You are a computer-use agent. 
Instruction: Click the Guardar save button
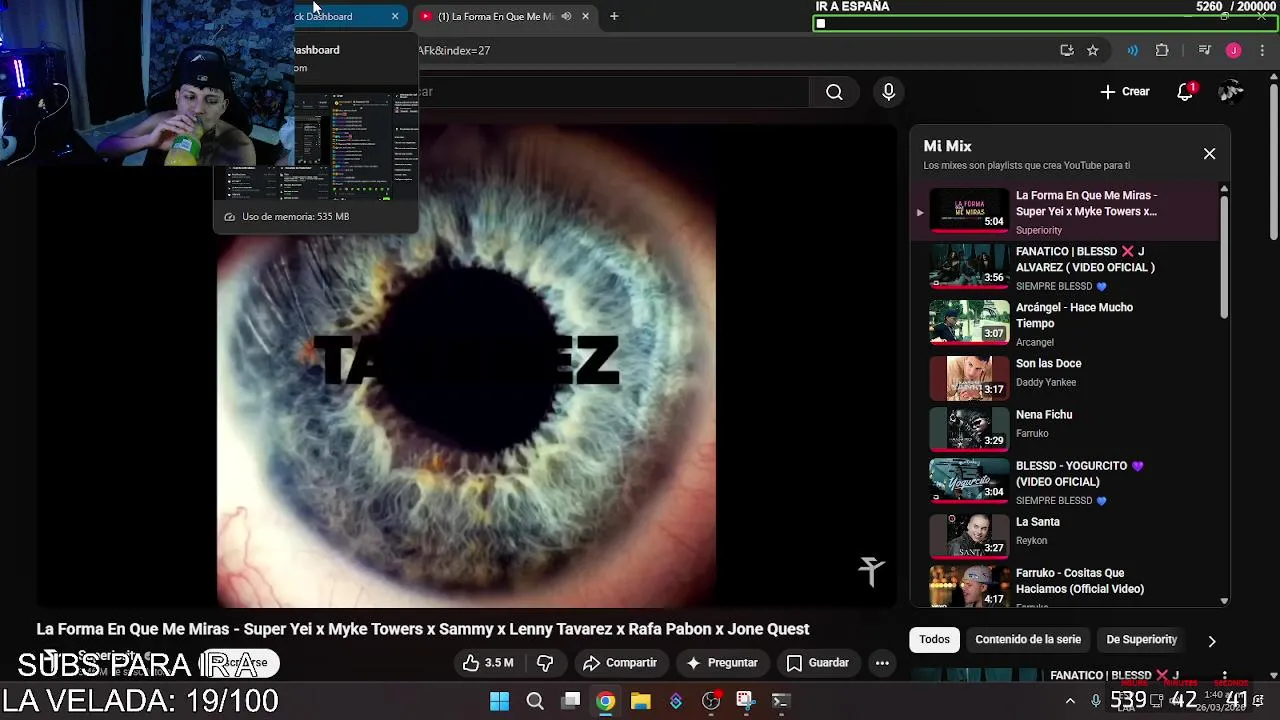pyautogui.click(x=818, y=663)
